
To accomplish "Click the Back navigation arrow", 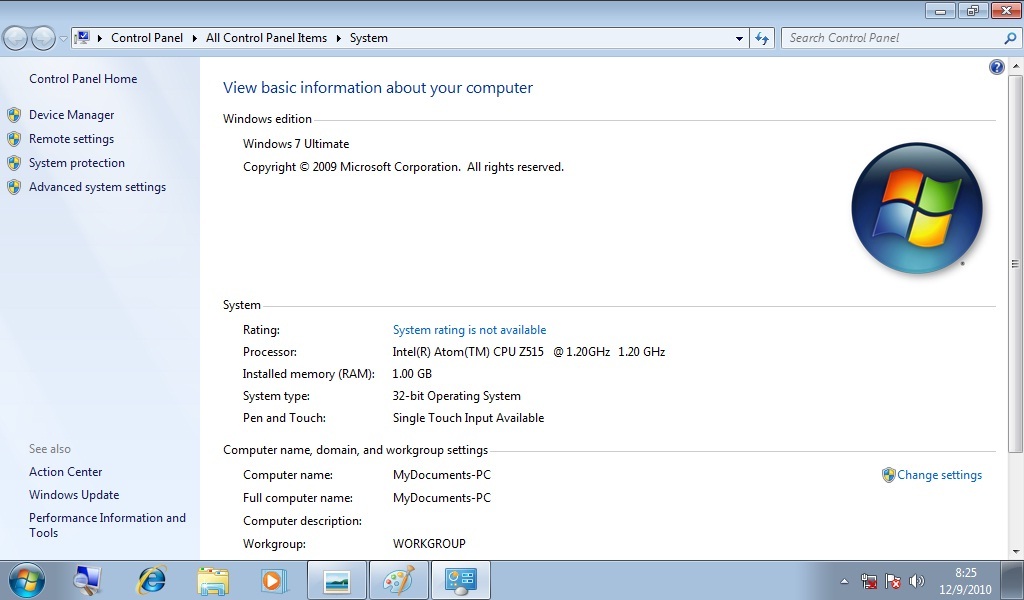I will click(x=15, y=38).
